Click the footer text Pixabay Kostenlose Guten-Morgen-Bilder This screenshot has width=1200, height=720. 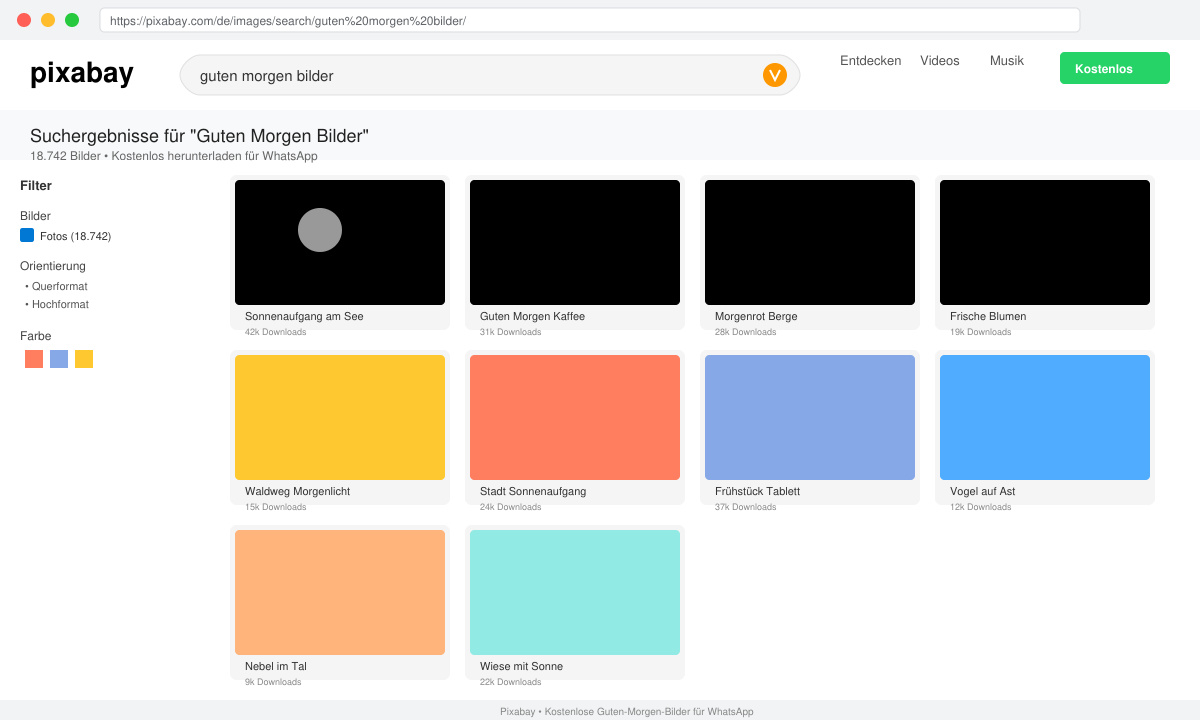pyautogui.click(x=627, y=712)
